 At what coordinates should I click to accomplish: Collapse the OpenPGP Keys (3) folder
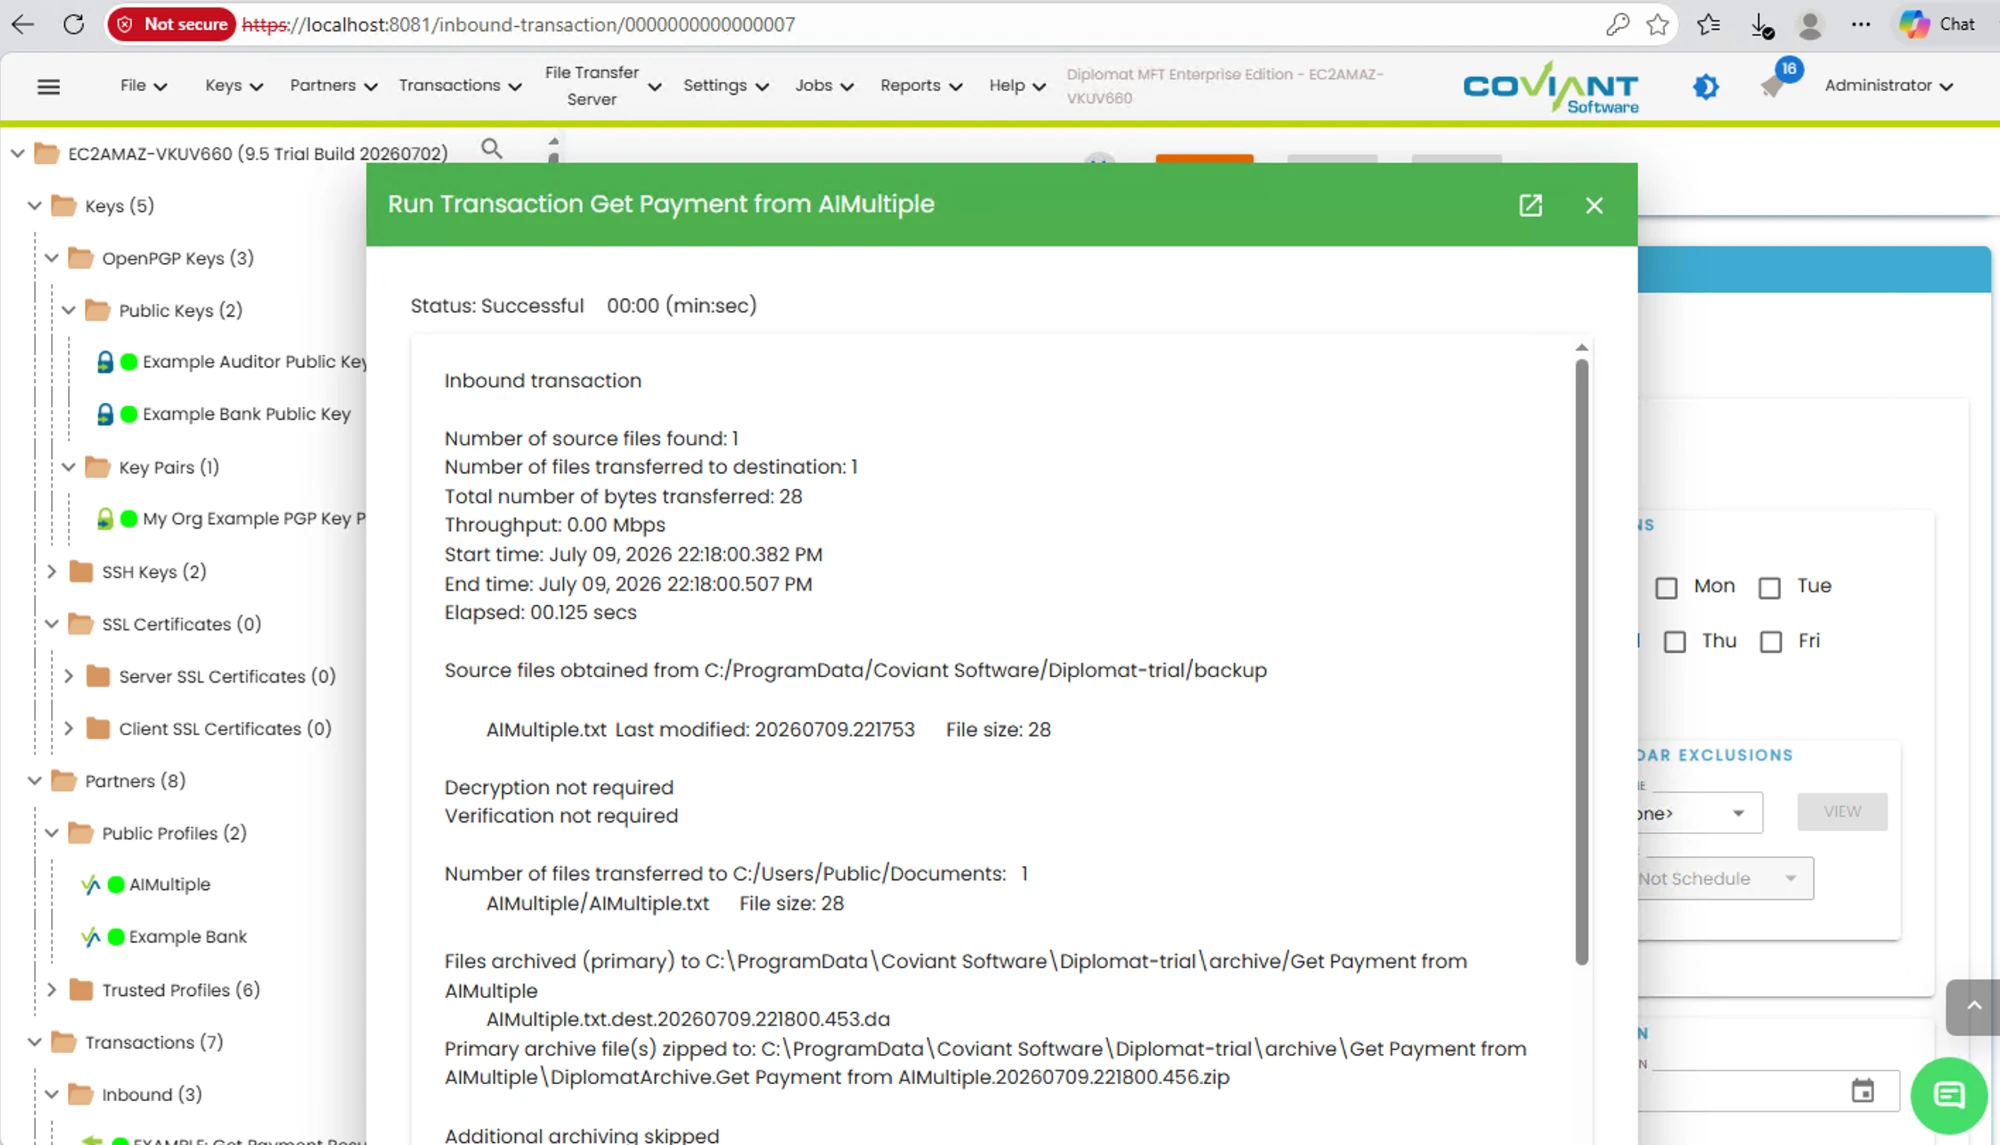coord(51,258)
